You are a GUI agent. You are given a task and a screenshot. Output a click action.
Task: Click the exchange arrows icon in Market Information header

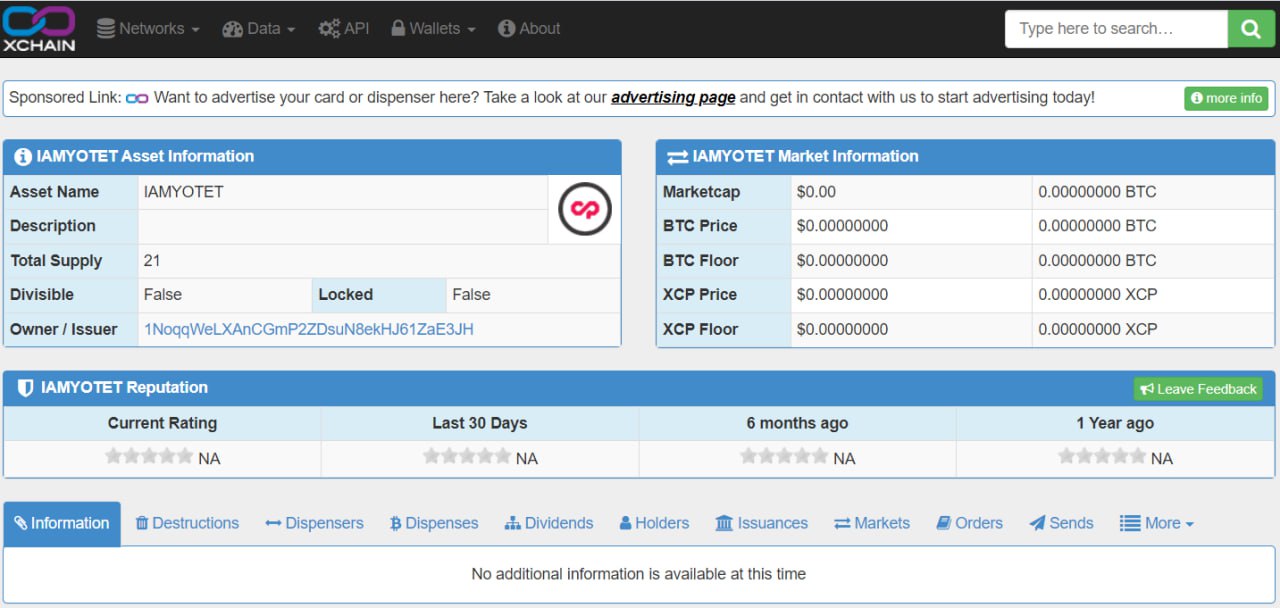click(x=677, y=156)
